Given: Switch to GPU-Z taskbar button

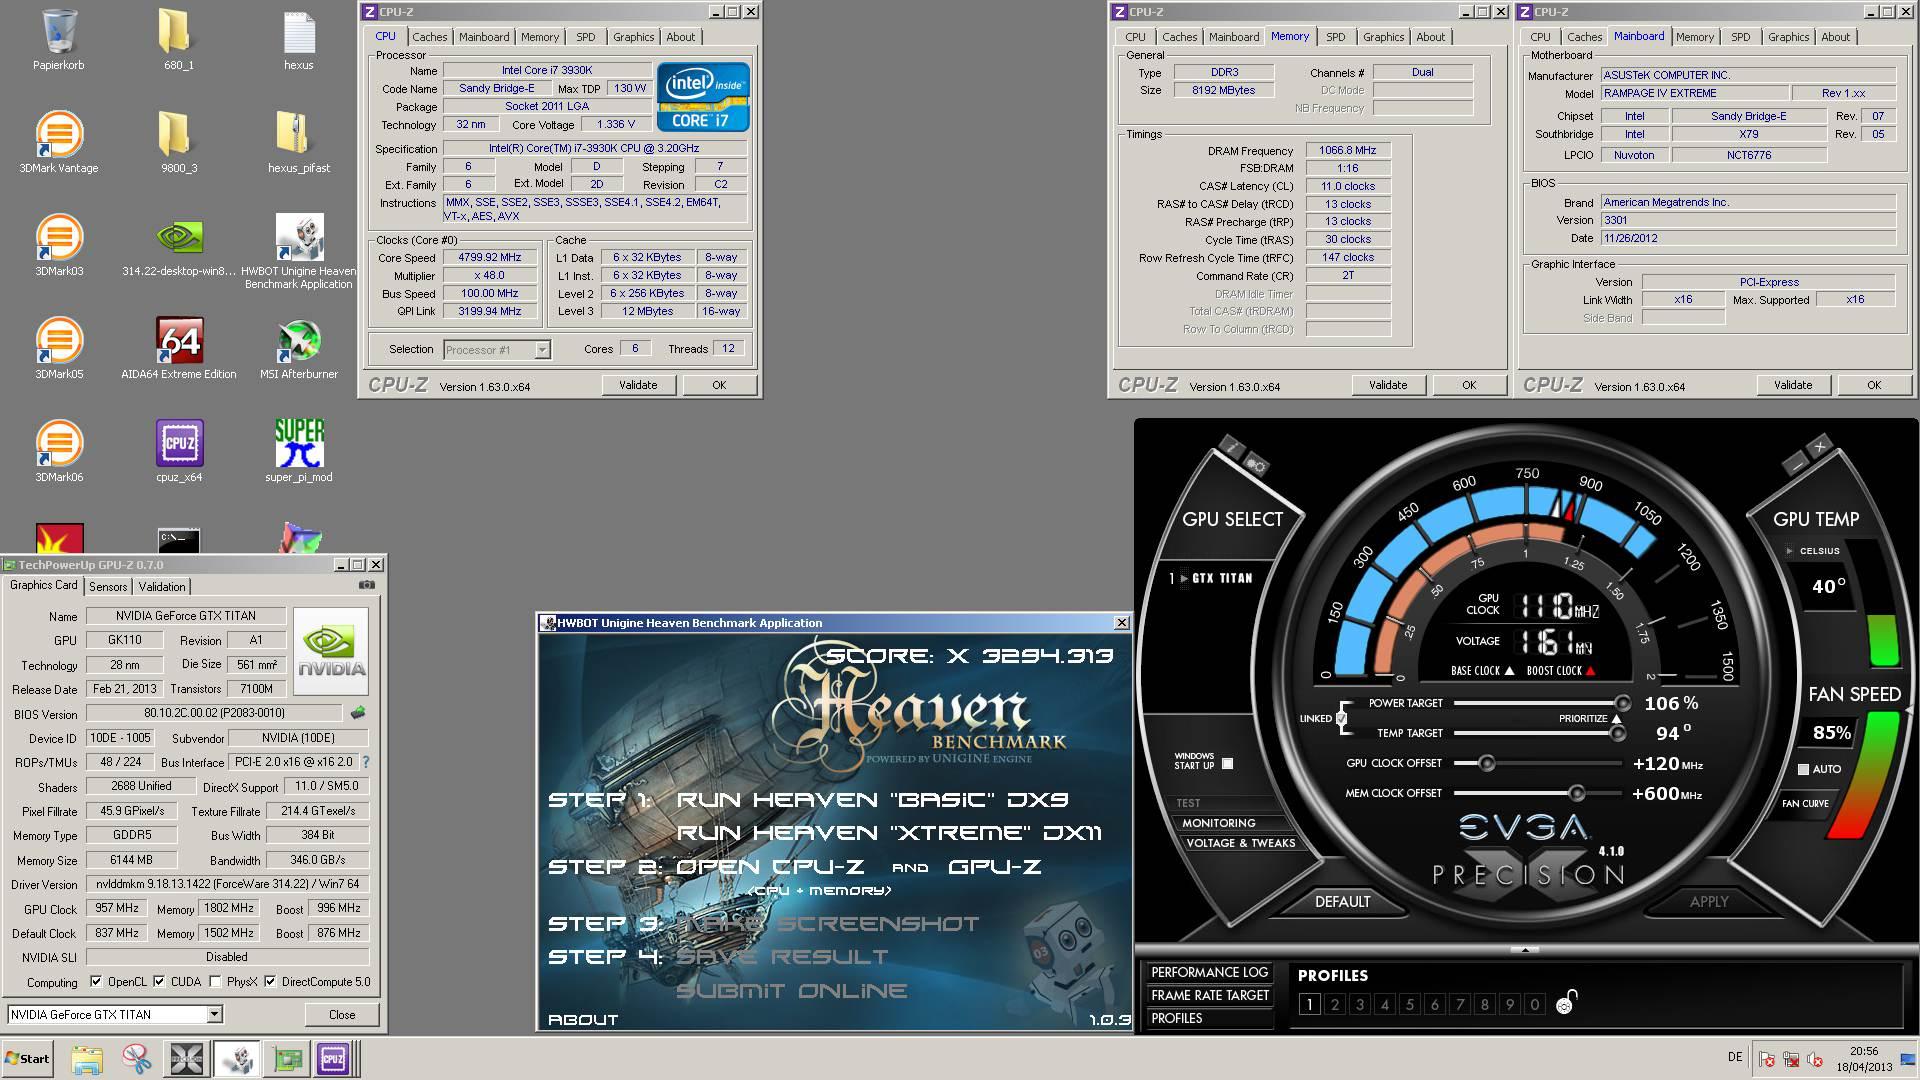Looking at the screenshot, I should coord(287,1058).
